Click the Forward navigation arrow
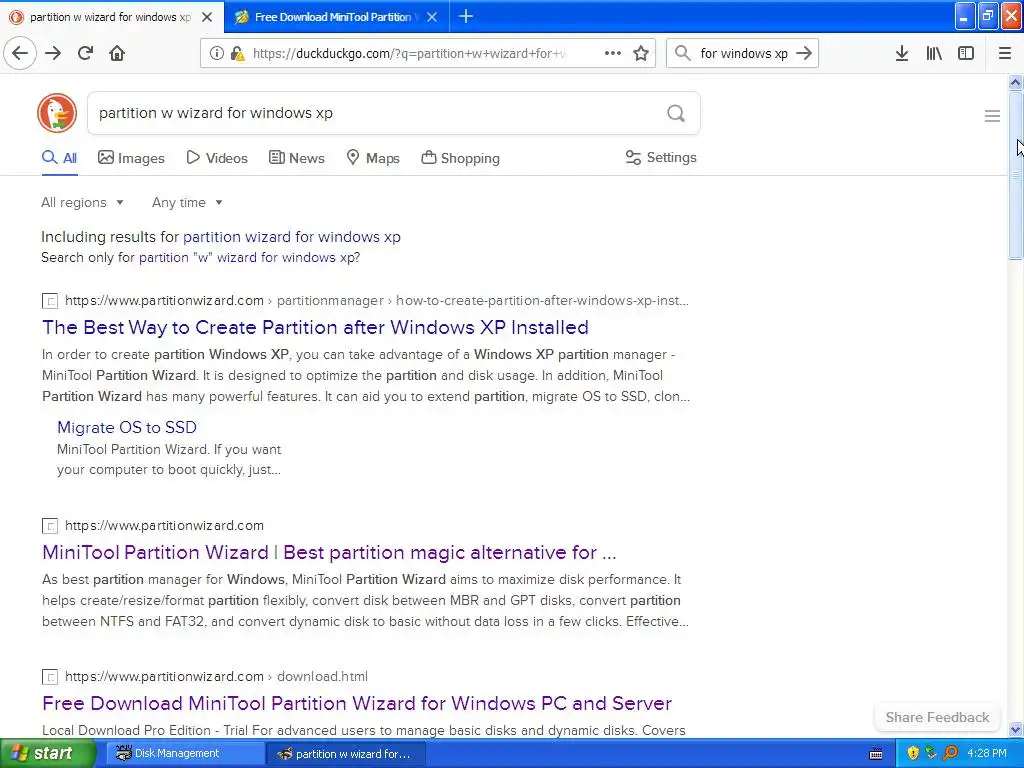Screen dimensions: 1024x768 53,53
